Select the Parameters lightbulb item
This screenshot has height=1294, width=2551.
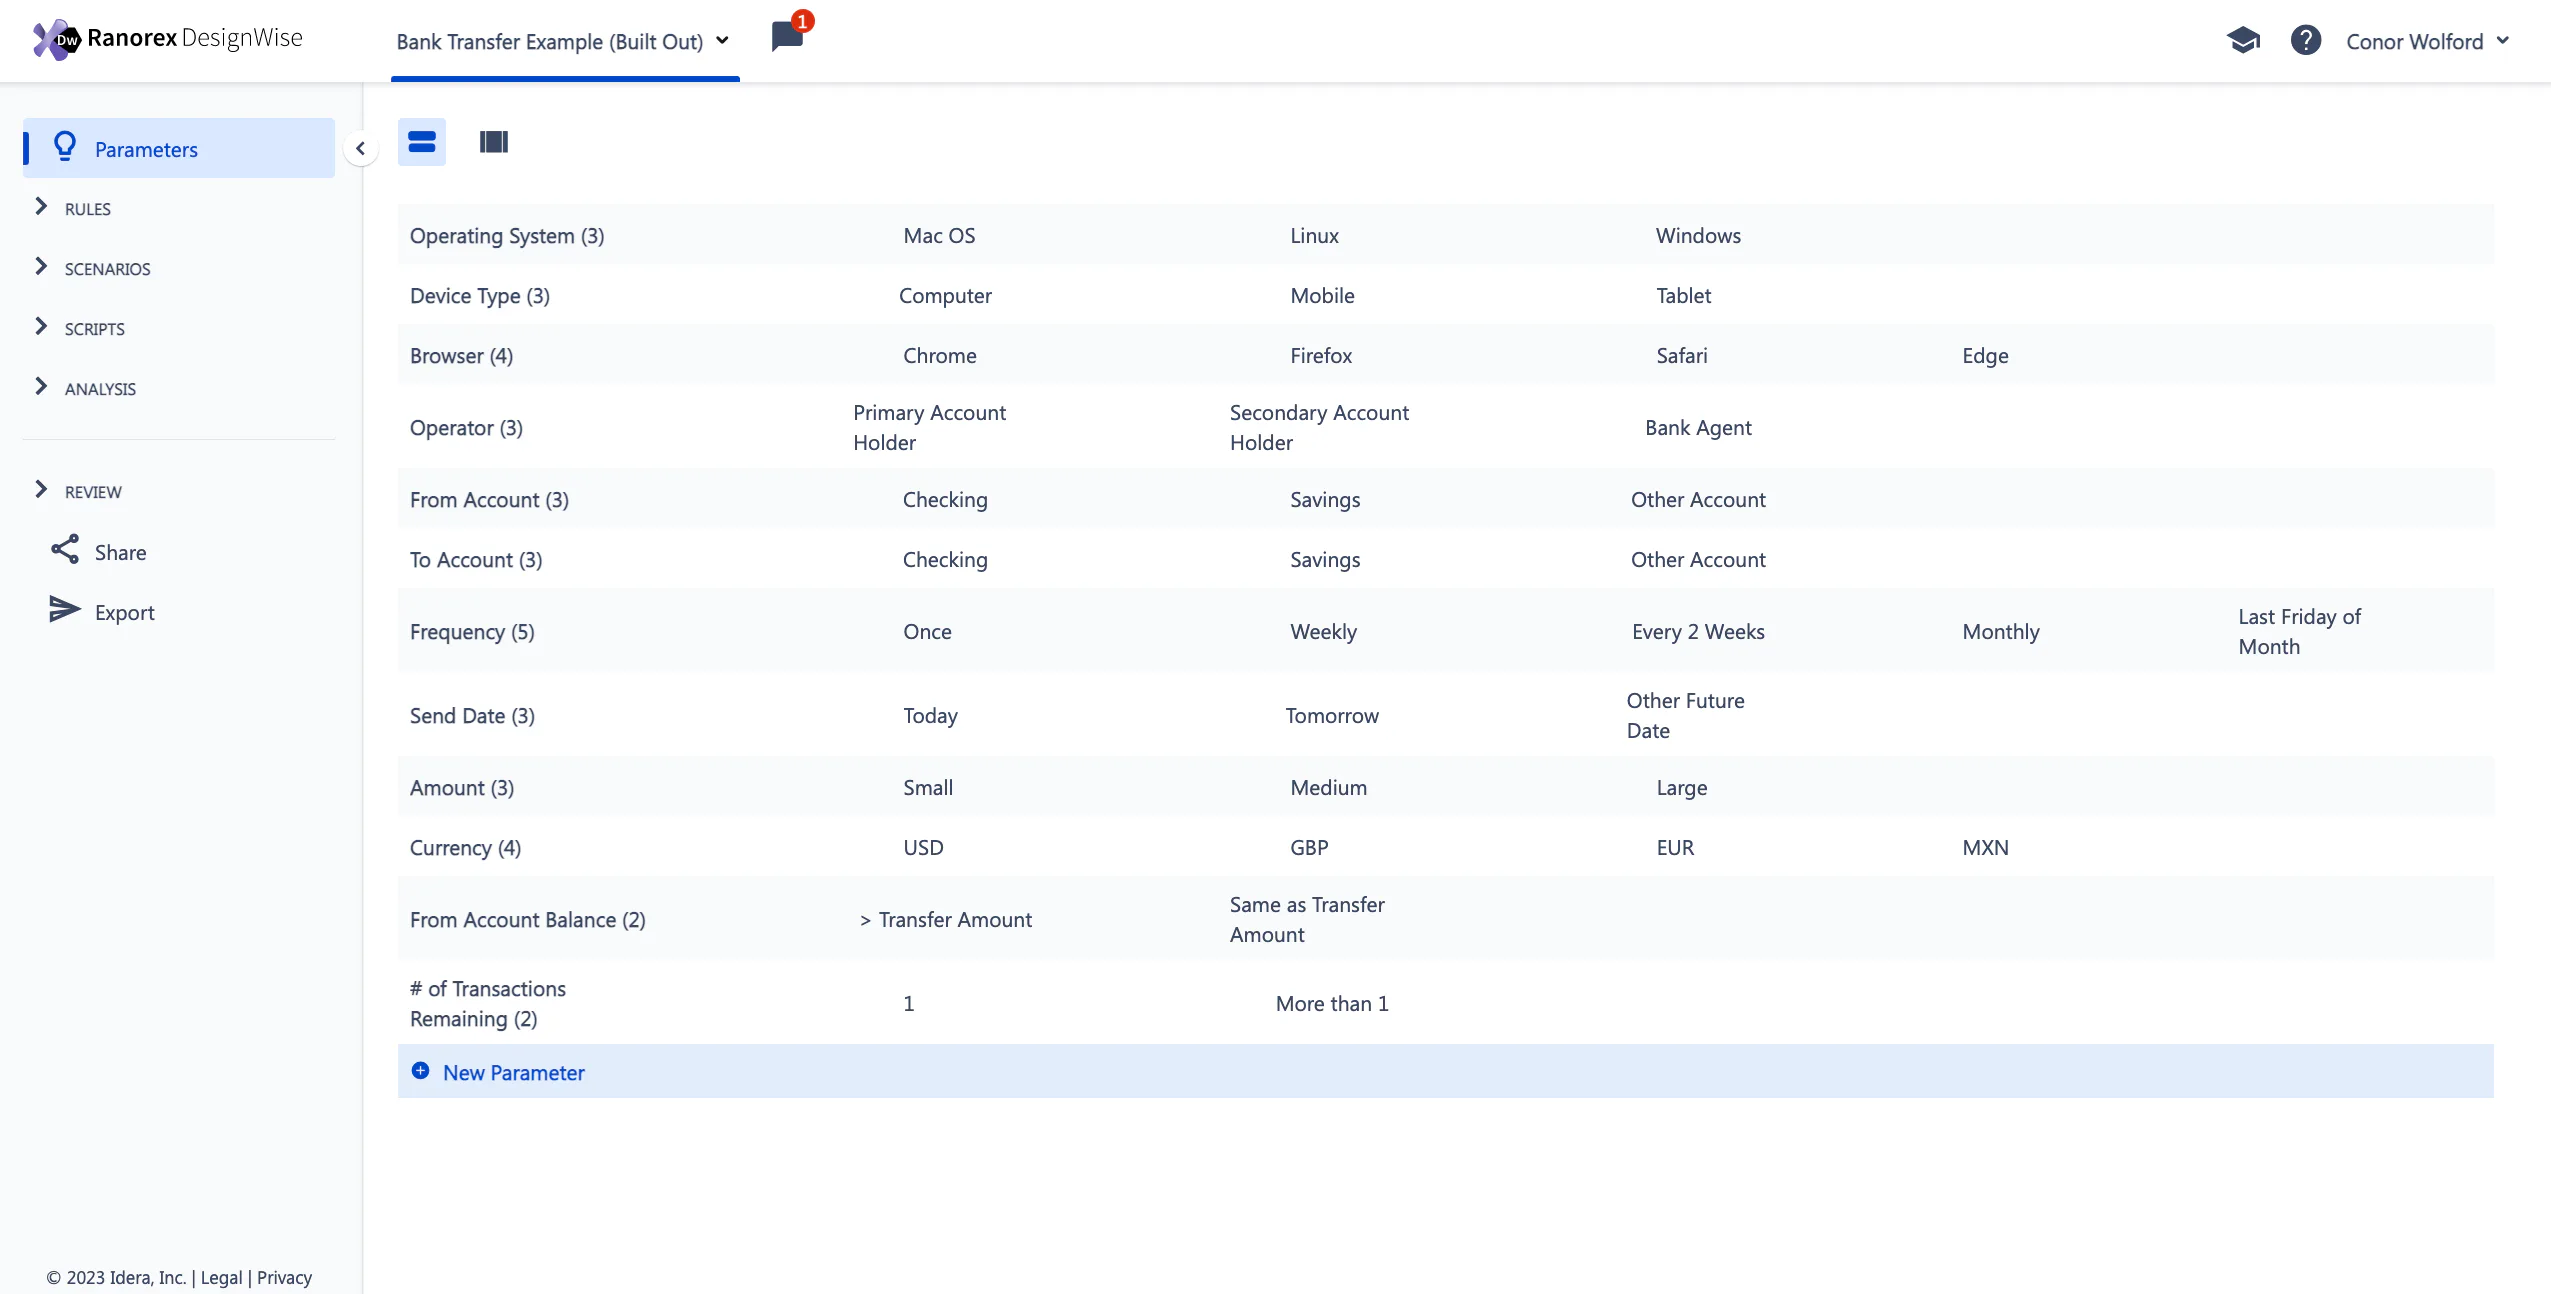click(179, 148)
